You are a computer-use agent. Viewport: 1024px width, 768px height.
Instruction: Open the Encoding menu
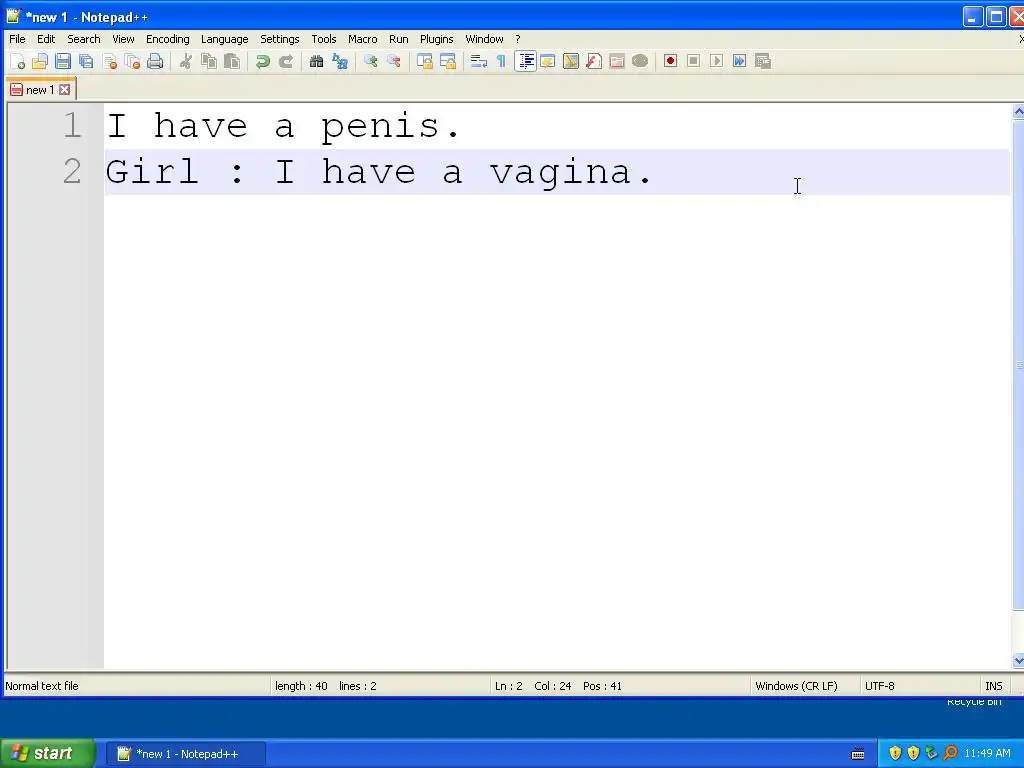pos(168,39)
